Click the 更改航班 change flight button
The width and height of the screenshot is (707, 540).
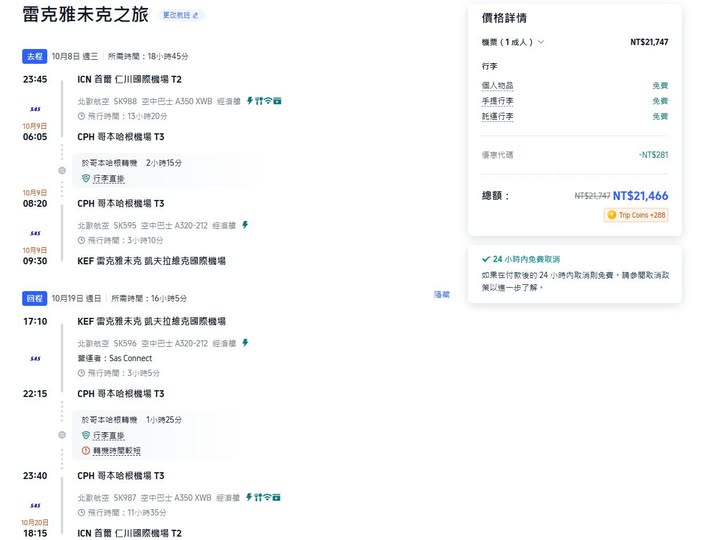(181, 16)
